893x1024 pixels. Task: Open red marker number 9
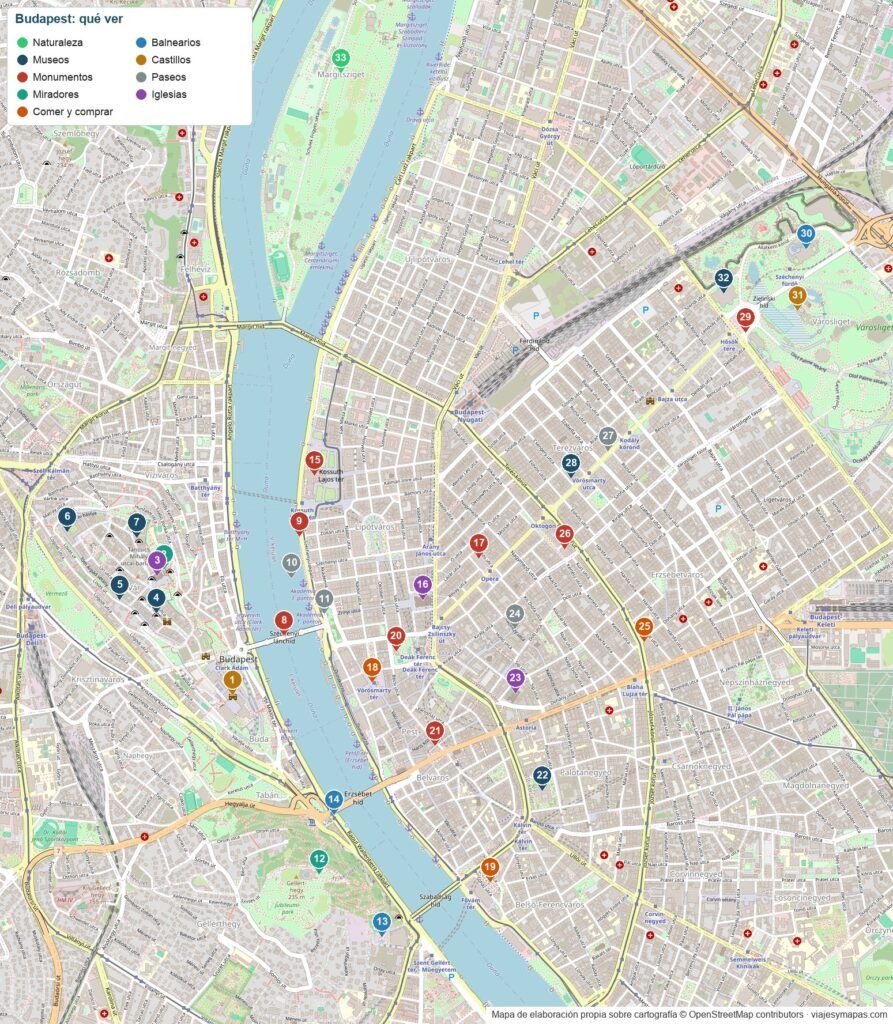(299, 522)
